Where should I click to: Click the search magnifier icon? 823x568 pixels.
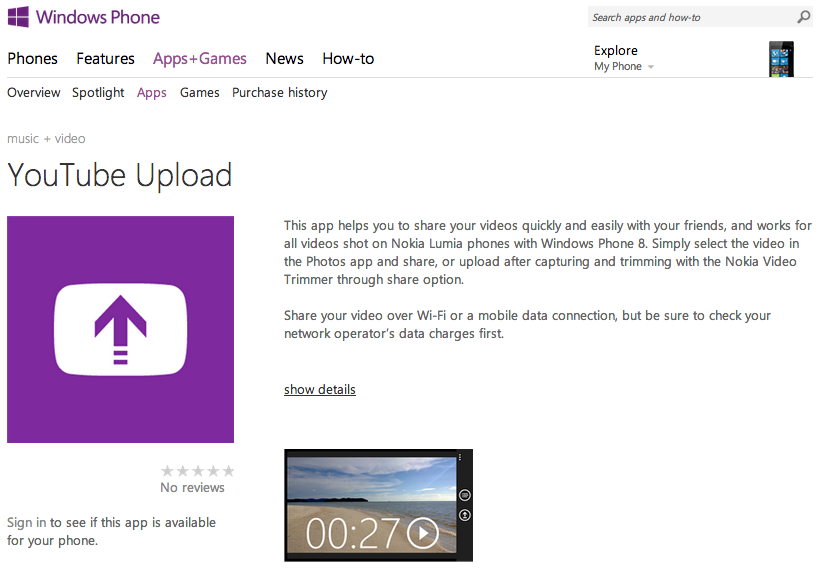804,17
